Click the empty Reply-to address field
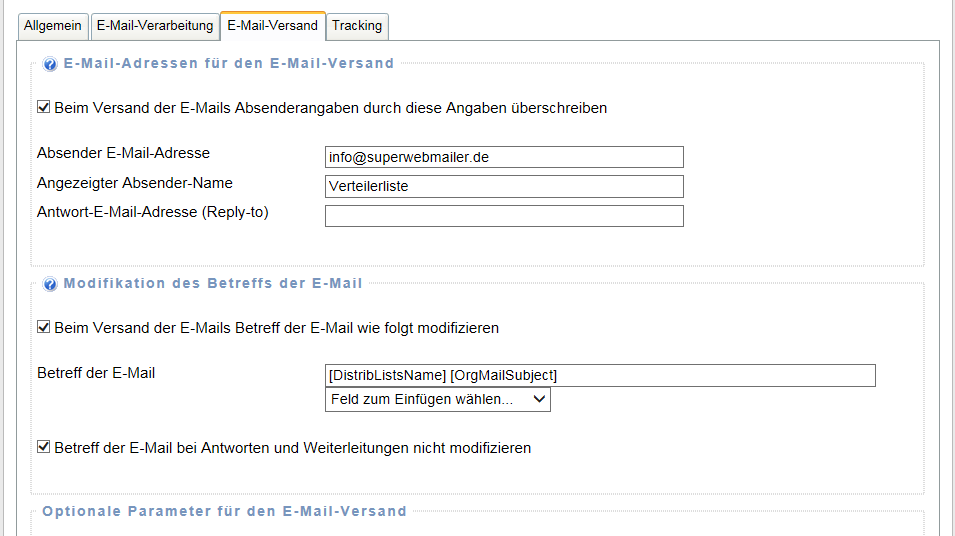Viewport: 955px width, 536px height. 504,216
